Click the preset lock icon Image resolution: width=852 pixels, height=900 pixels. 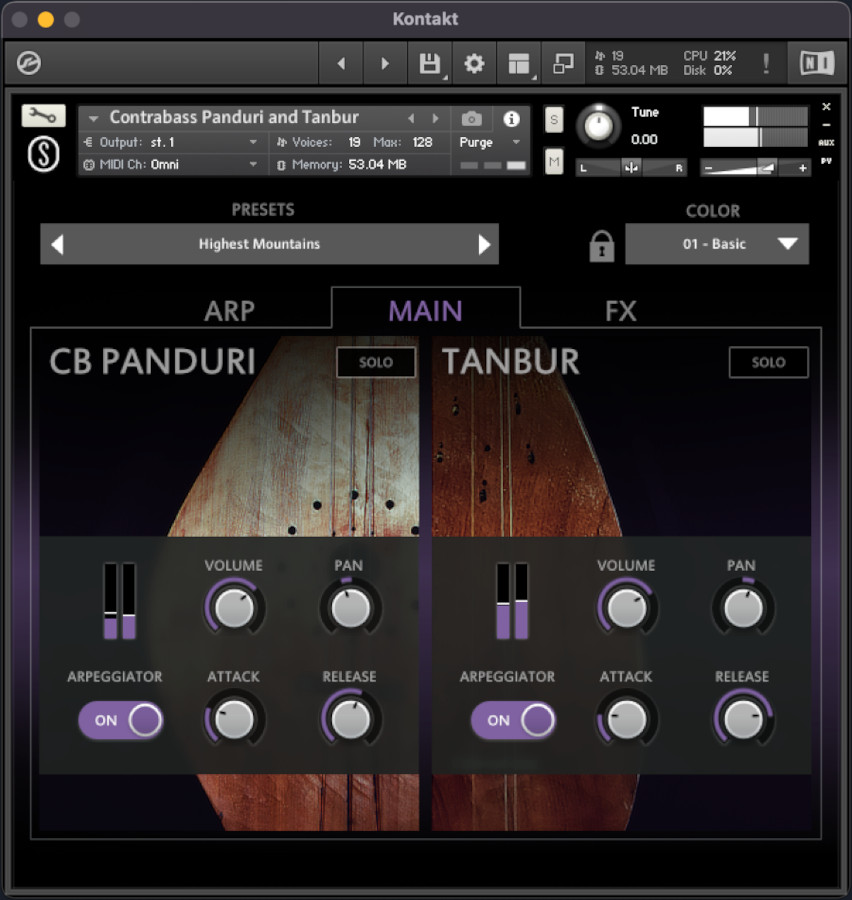coord(602,246)
